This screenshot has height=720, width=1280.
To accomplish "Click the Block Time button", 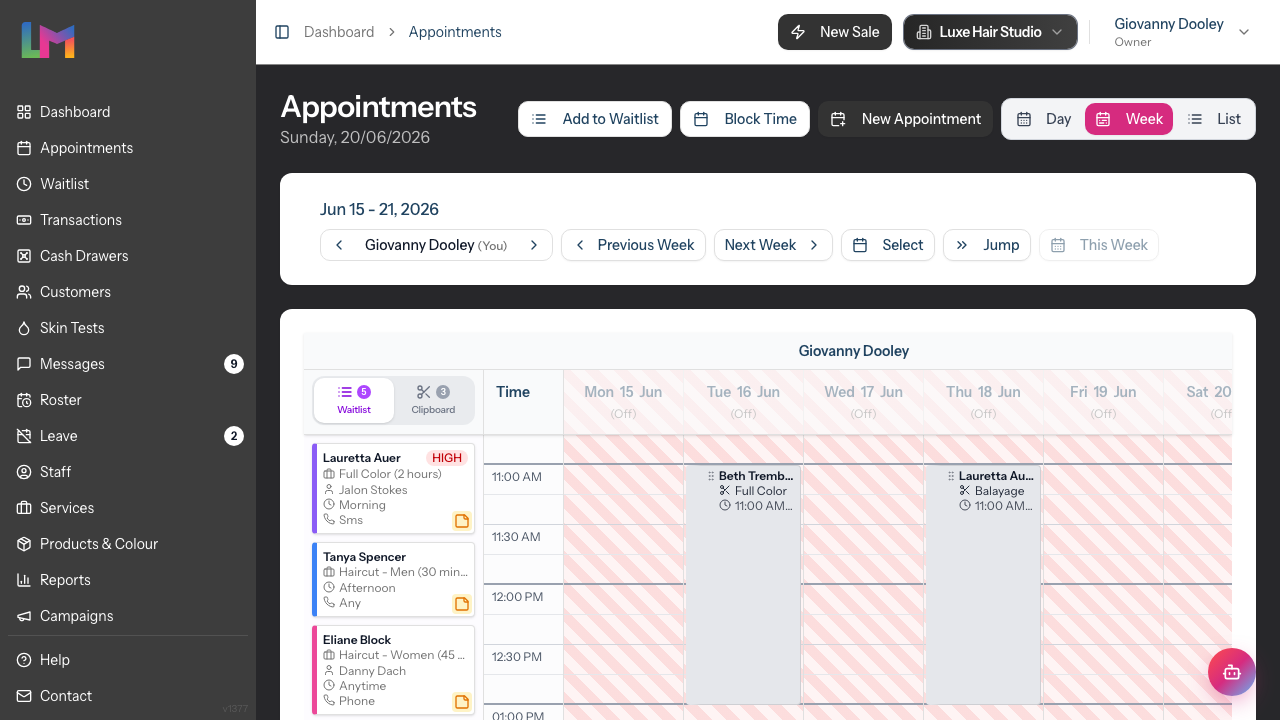I will point(745,119).
